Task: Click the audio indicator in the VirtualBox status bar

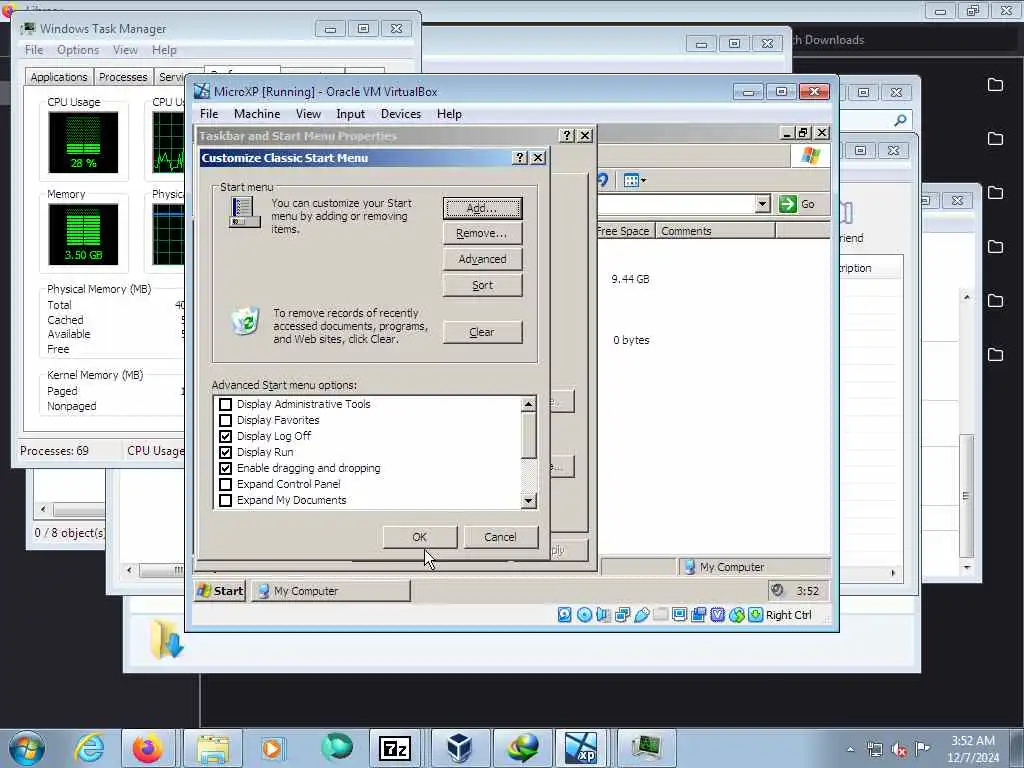Action: pyautogui.click(x=603, y=615)
